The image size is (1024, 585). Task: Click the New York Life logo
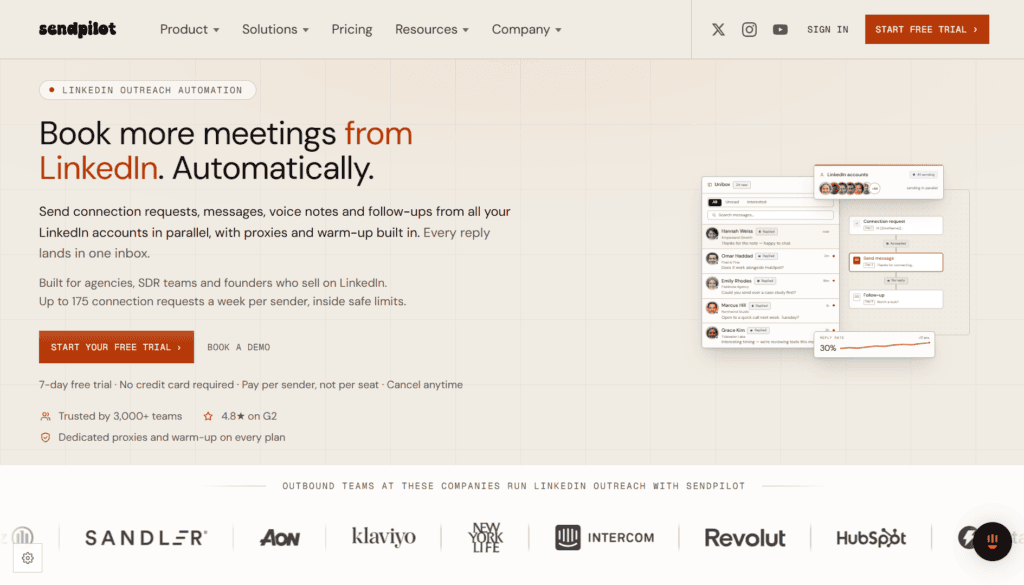[485, 537]
